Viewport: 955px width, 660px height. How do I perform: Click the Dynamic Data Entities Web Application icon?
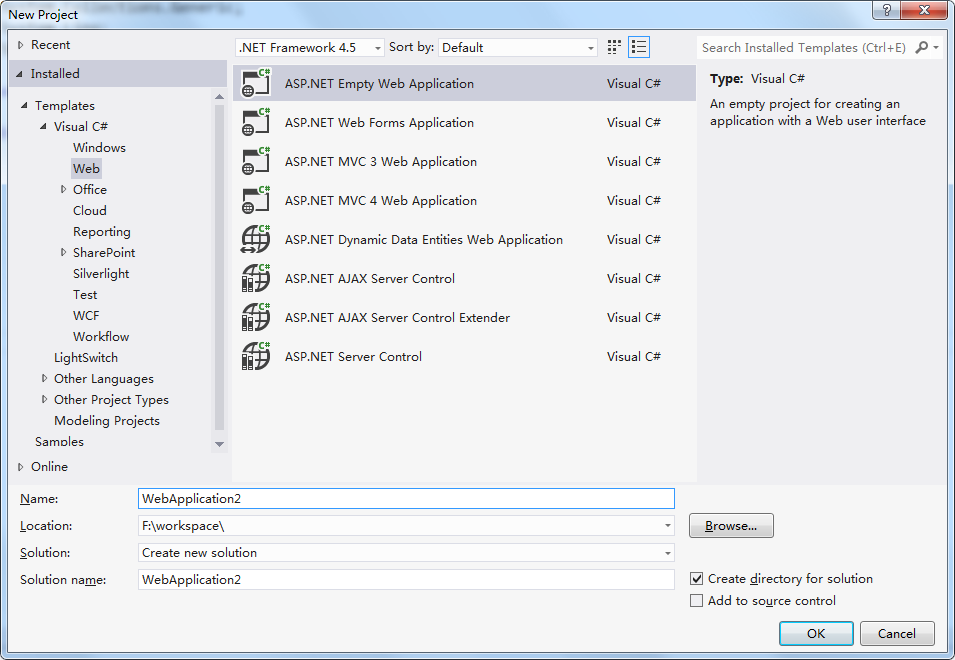256,239
